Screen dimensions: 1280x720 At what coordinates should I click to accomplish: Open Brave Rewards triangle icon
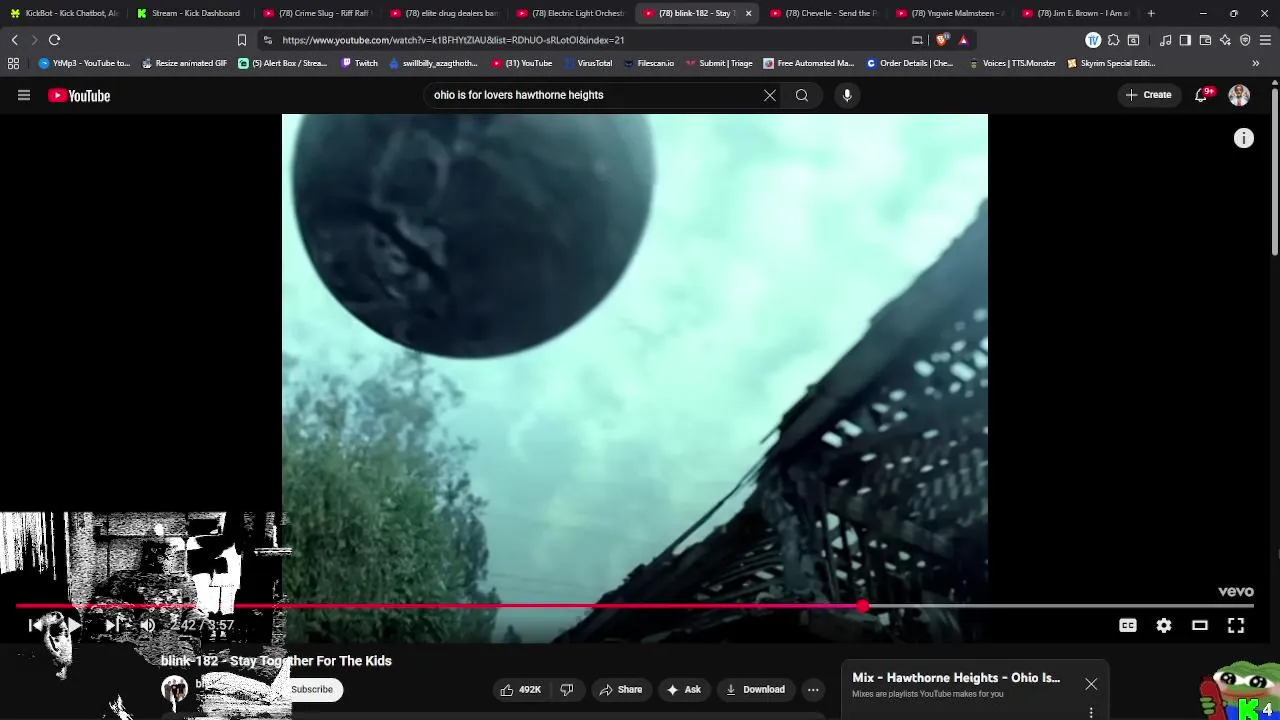[x=963, y=40]
